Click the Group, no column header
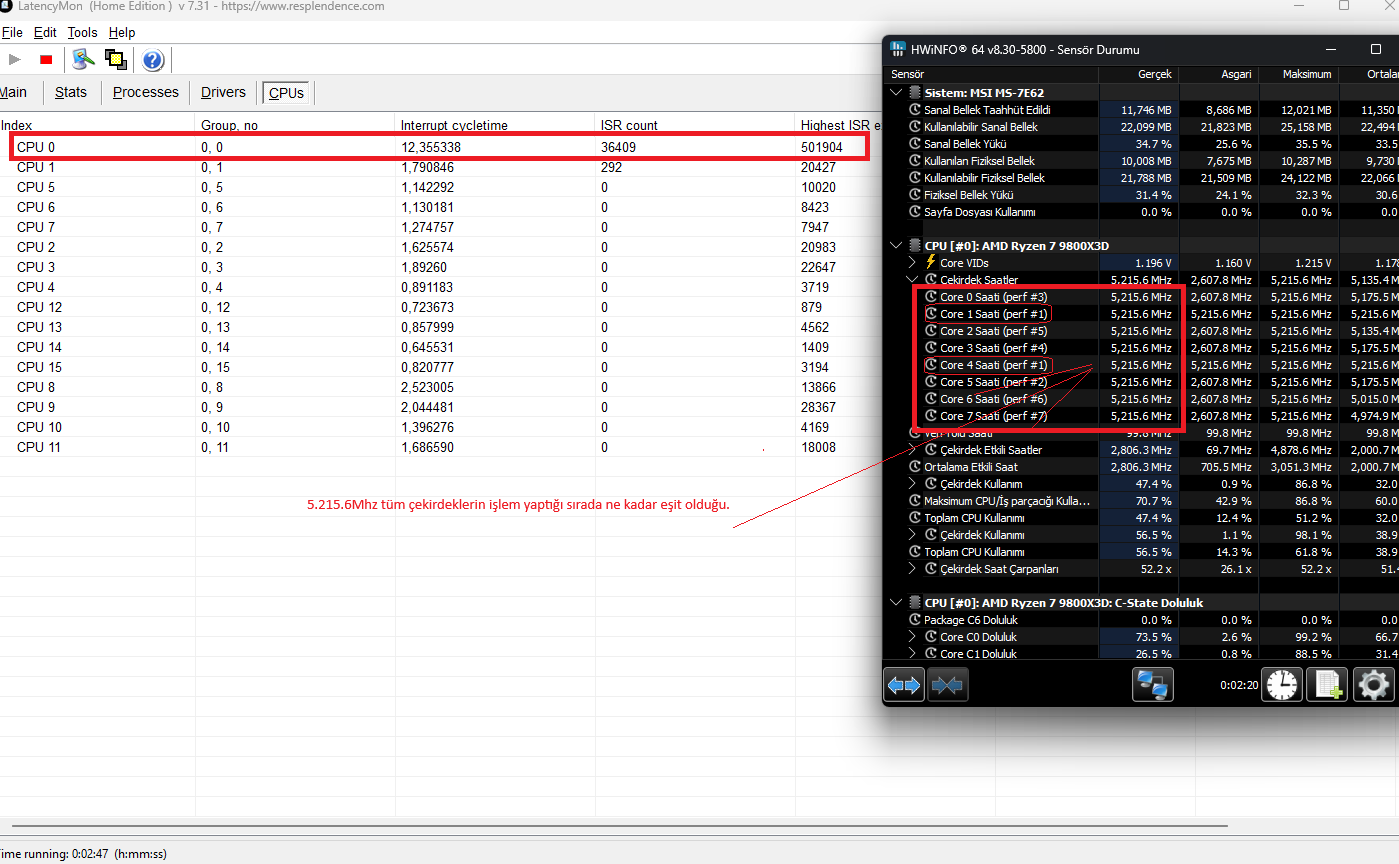This screenshot has width=1399, height=864. (x=295, y=125)
